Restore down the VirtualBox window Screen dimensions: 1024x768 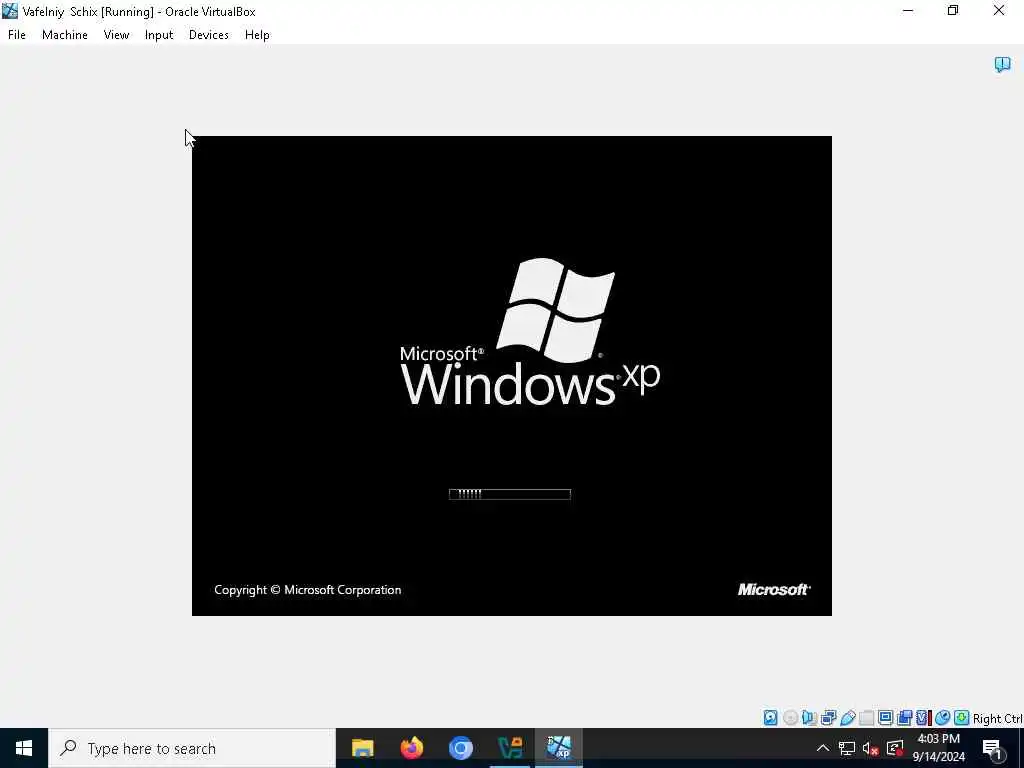(x=953, y=11)
